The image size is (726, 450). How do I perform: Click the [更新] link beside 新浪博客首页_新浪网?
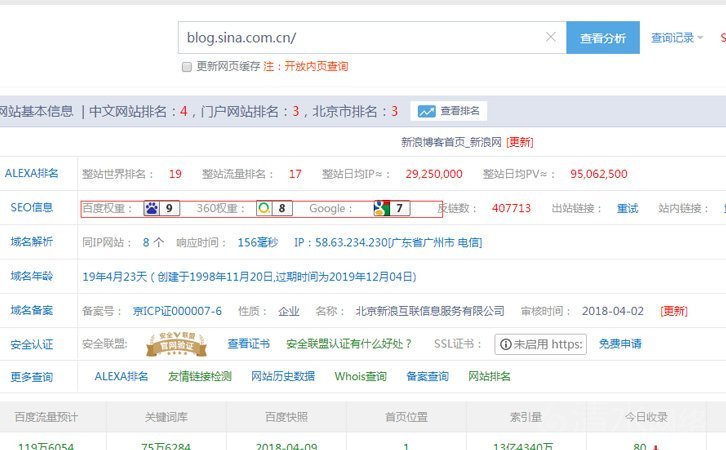click(519, 142)
